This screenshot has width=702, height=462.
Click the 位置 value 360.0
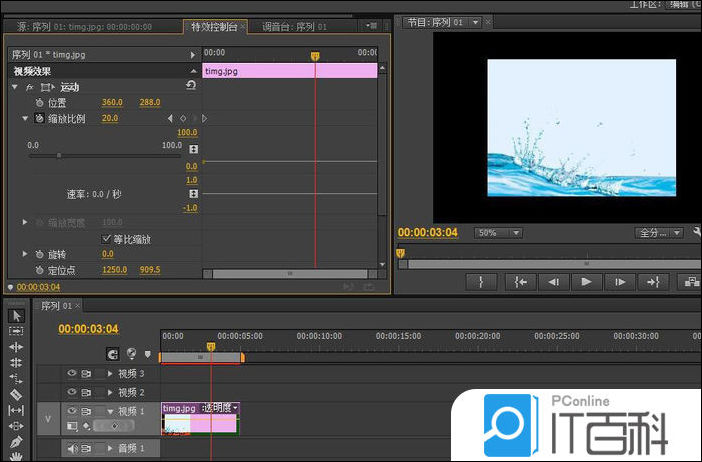(x=112, y=102)
